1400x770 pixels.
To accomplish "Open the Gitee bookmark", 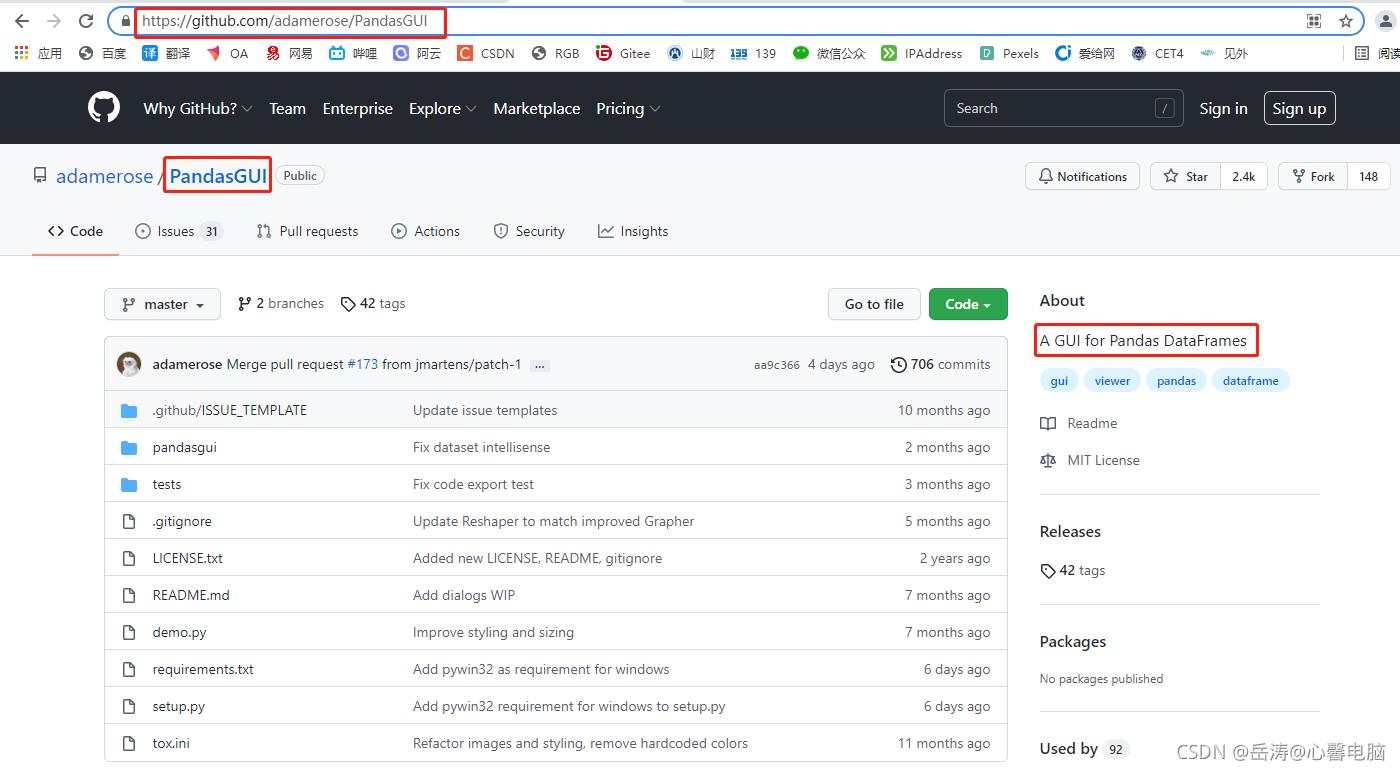I will click(x=623, y=53).
